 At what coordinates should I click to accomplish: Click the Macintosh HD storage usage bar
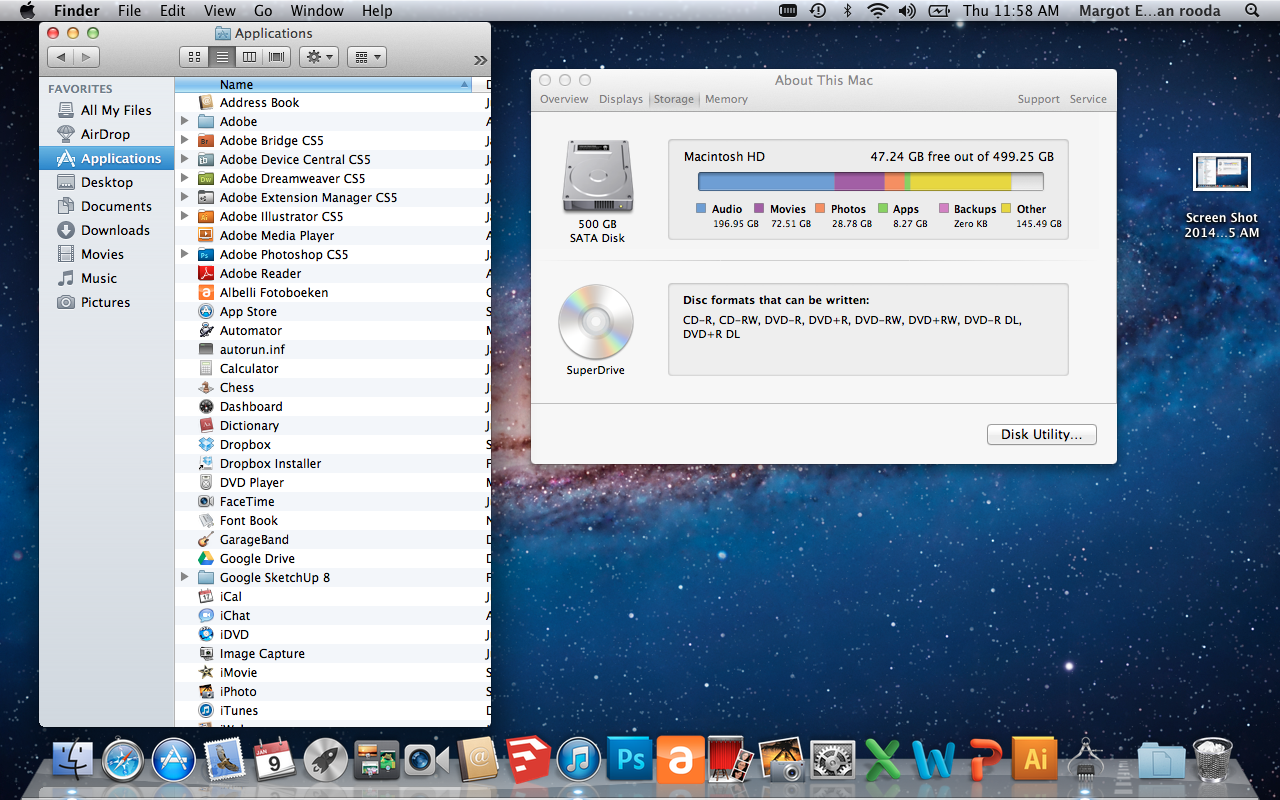(x=871, y=181)
